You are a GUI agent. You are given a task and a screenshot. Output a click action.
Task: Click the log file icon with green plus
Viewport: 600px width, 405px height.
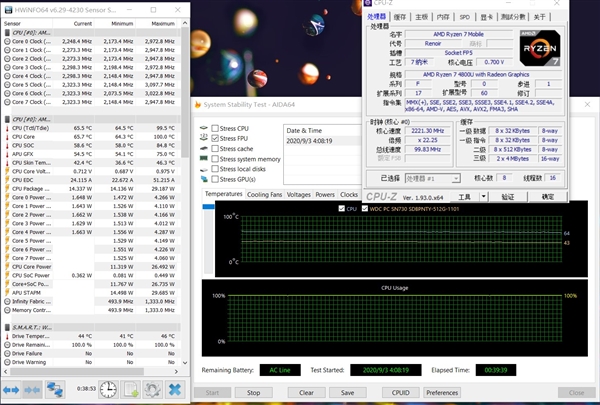tap(128, 388)
